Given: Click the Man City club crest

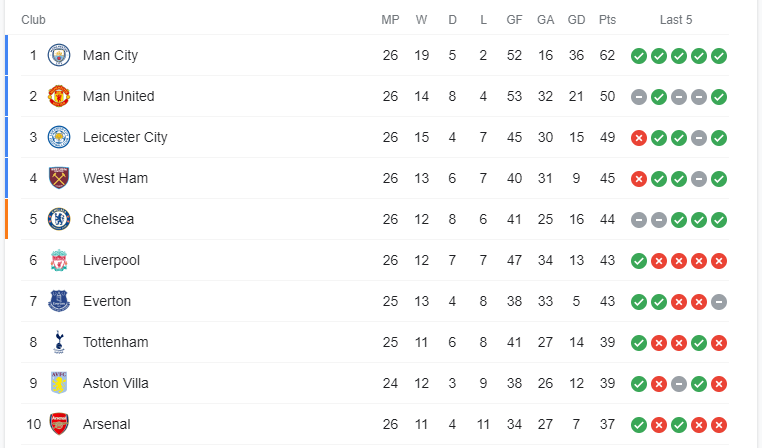Looking at the screenshot, I should (59, 55).
